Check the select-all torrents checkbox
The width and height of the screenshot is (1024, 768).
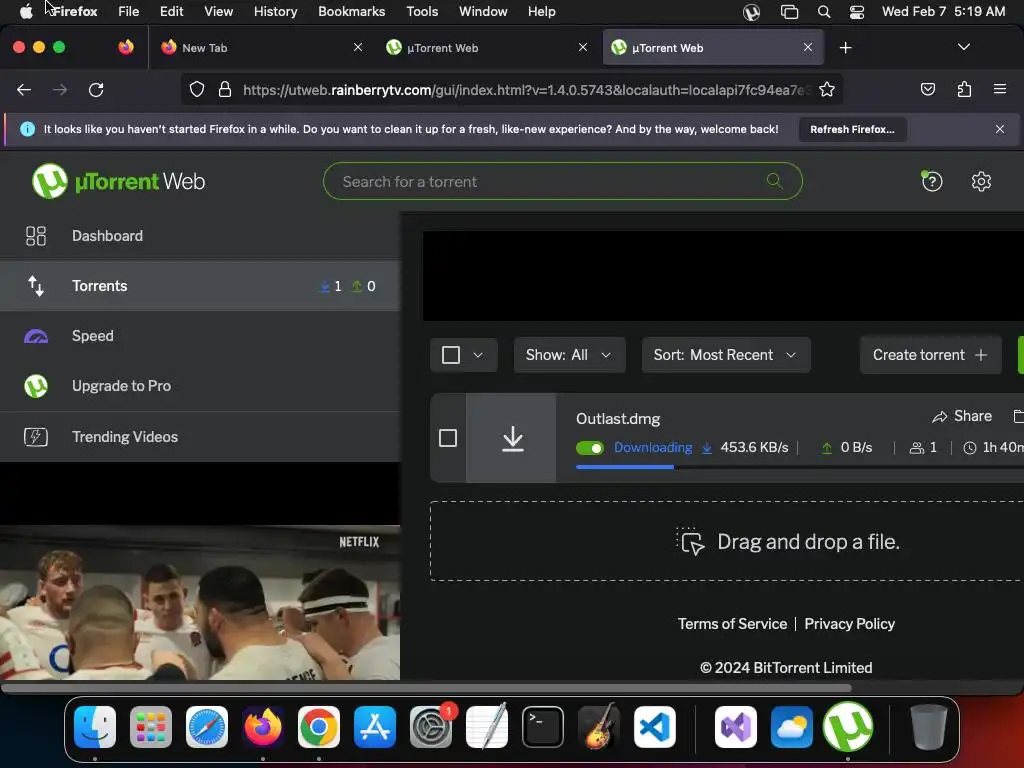[451, 355]
